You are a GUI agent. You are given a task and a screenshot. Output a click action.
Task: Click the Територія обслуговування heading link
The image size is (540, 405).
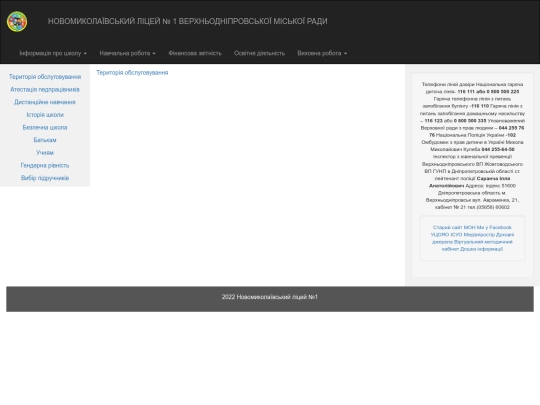point(132,73)
